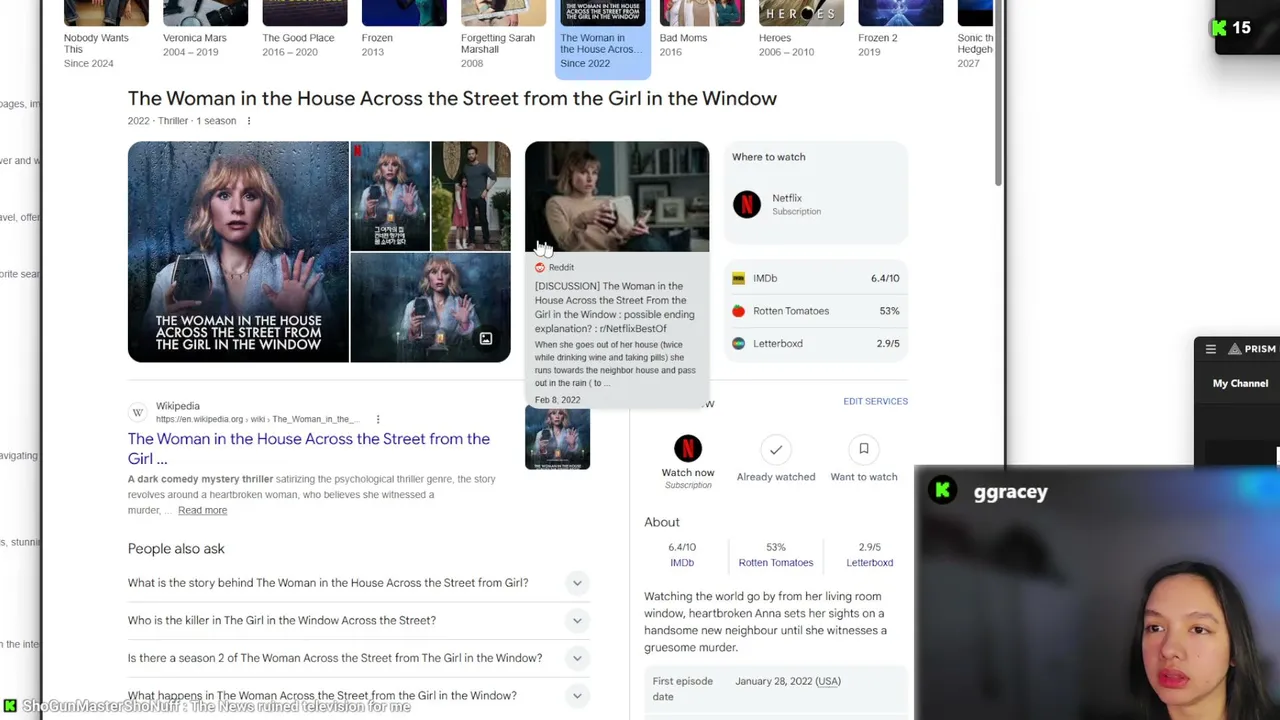Click the EDIT SERVICES link
The width and height of the screenshot is (1280, 720).
(875, 401)
